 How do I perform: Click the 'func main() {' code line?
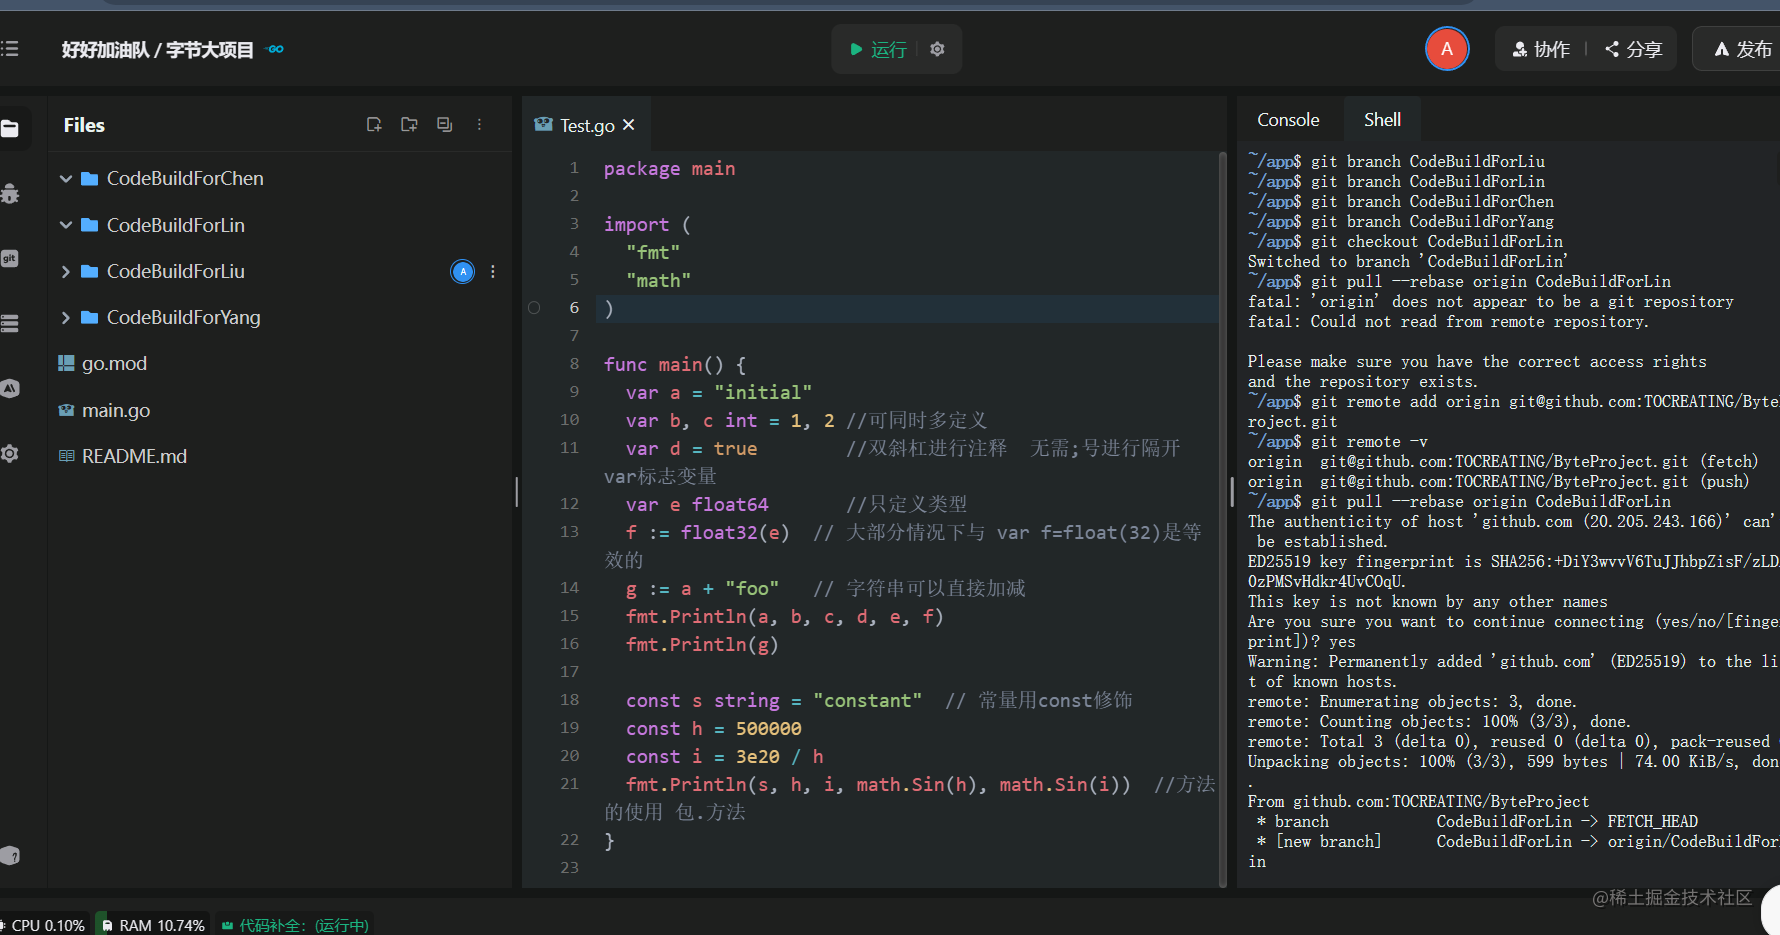[x=675, y=365]
